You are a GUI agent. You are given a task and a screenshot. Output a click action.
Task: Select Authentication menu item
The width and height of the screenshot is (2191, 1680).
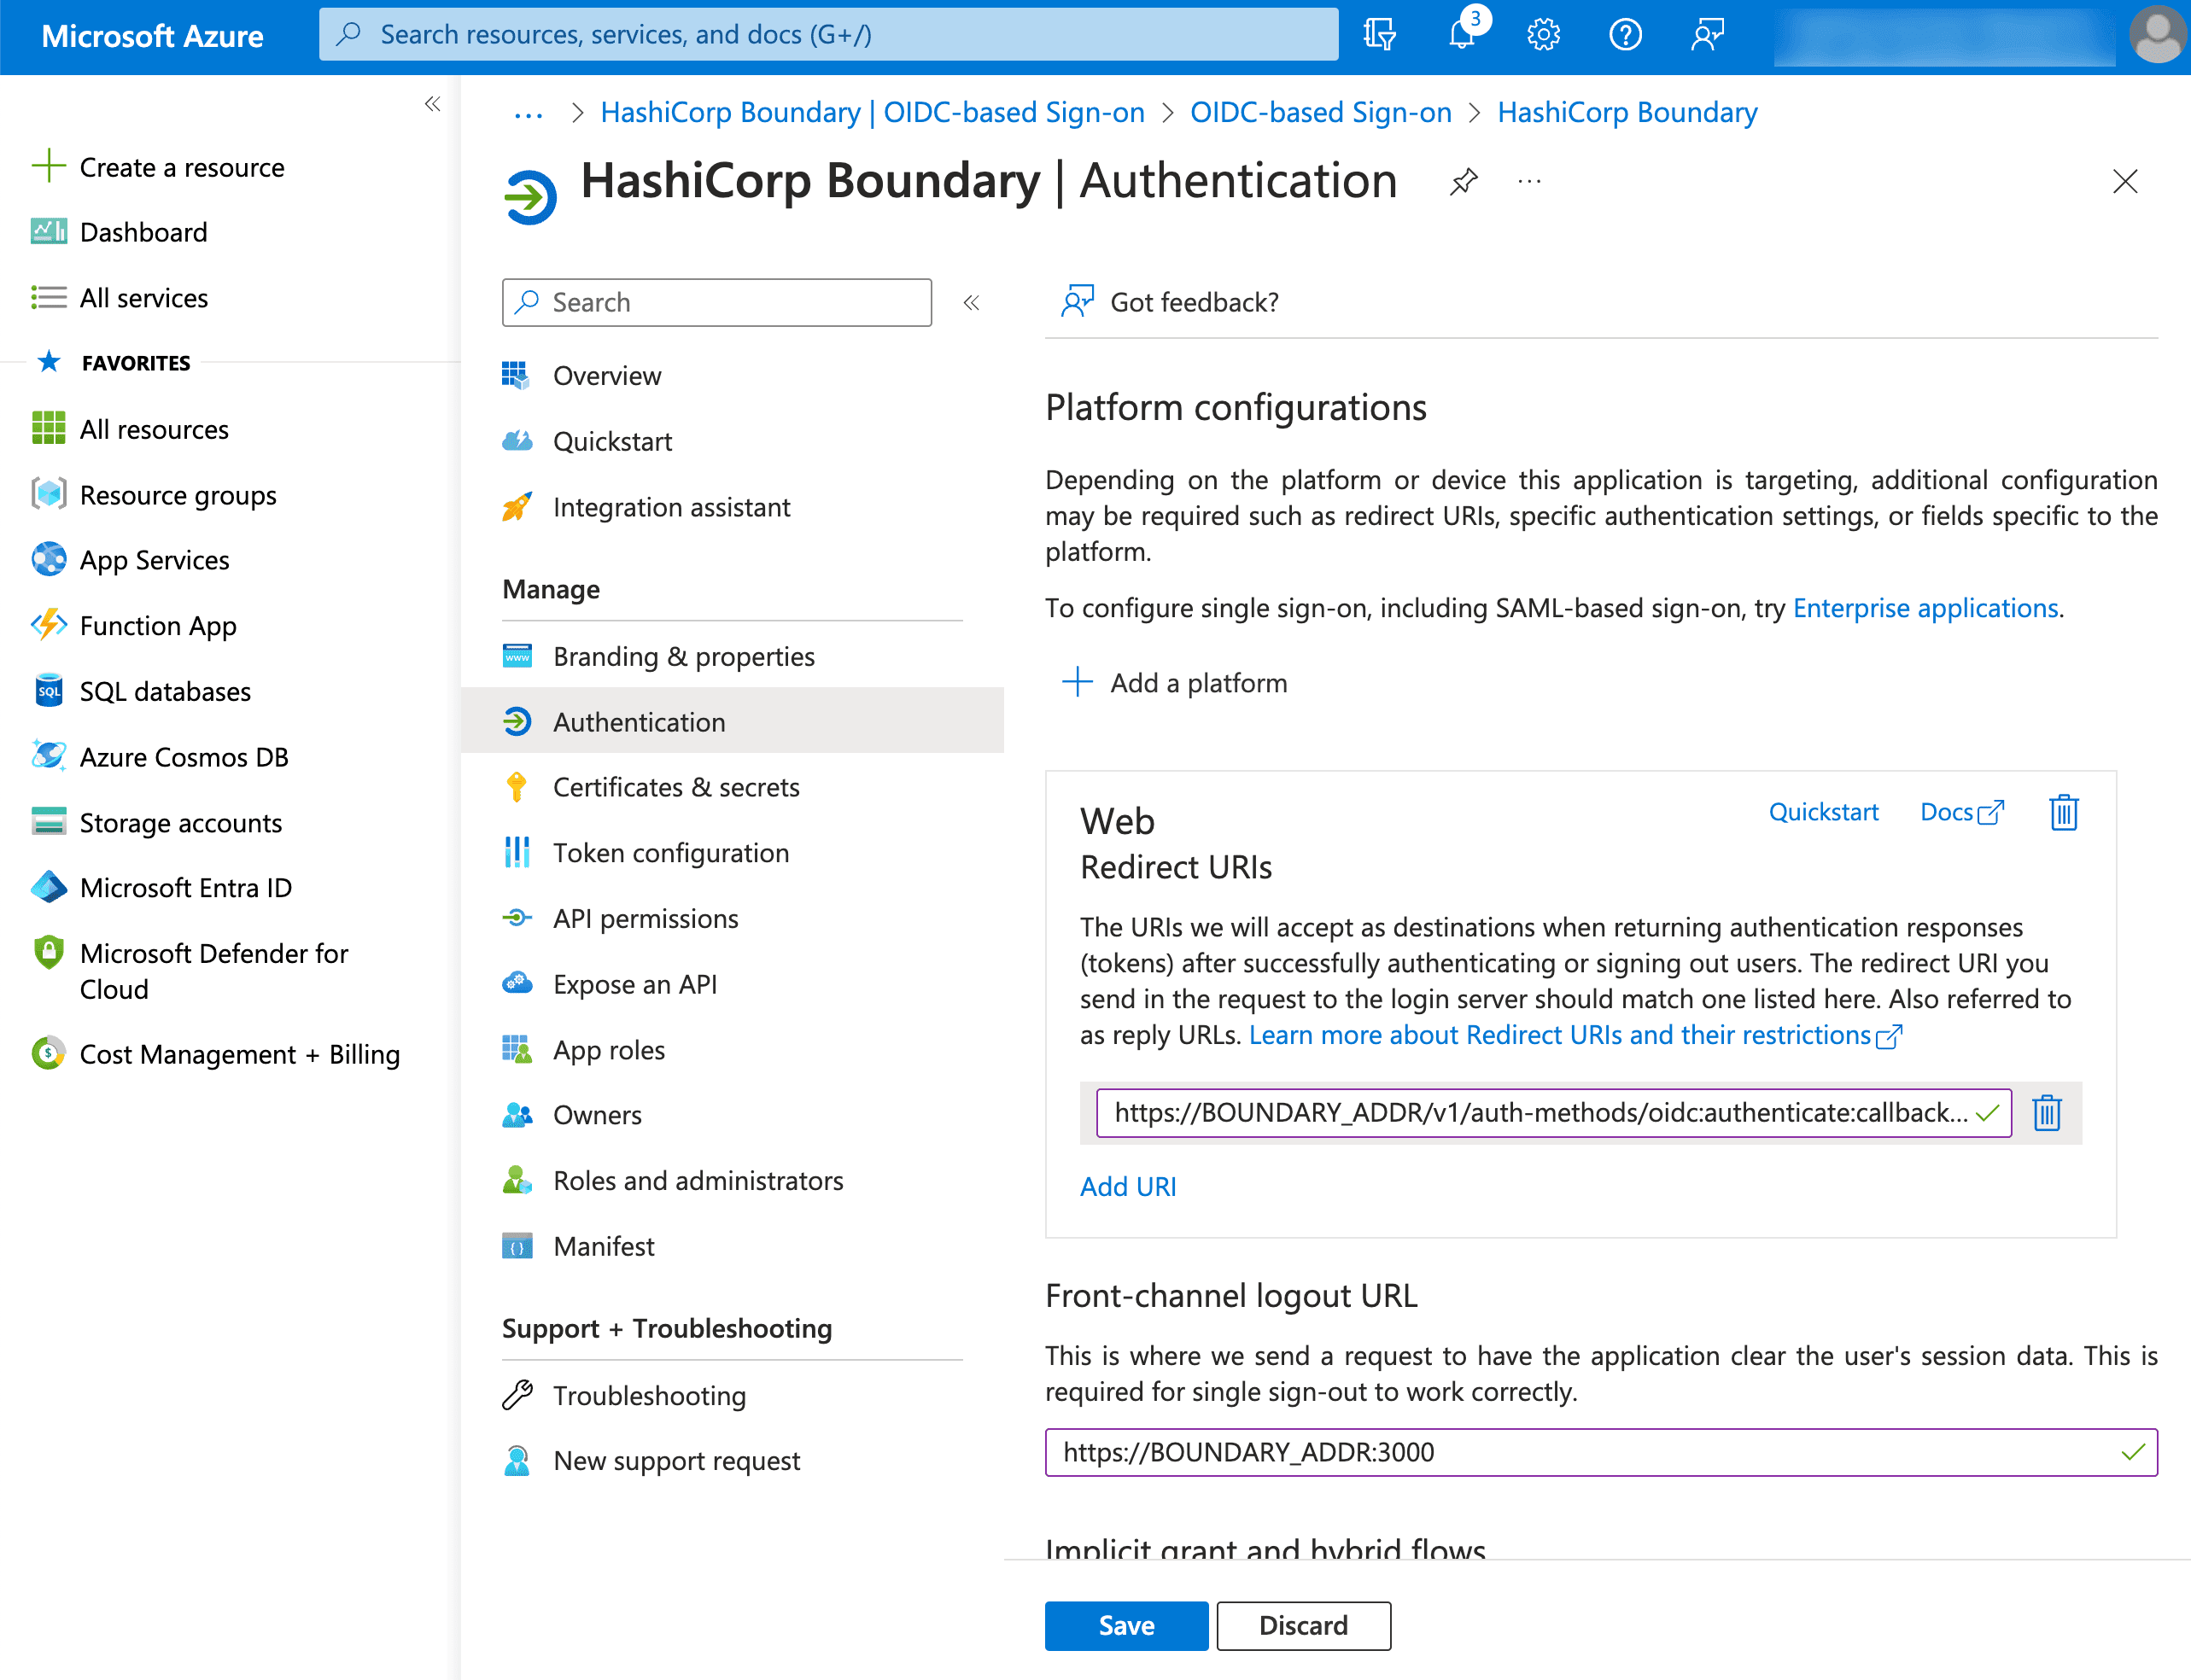coord(732,721)
